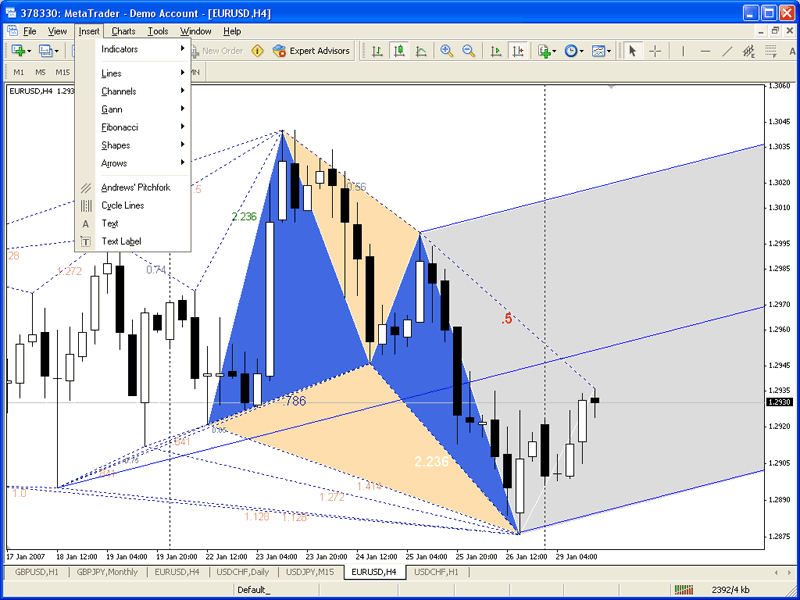Click the green 2.236 label on chart
The image size is (800, 600).
coord(244,216)
